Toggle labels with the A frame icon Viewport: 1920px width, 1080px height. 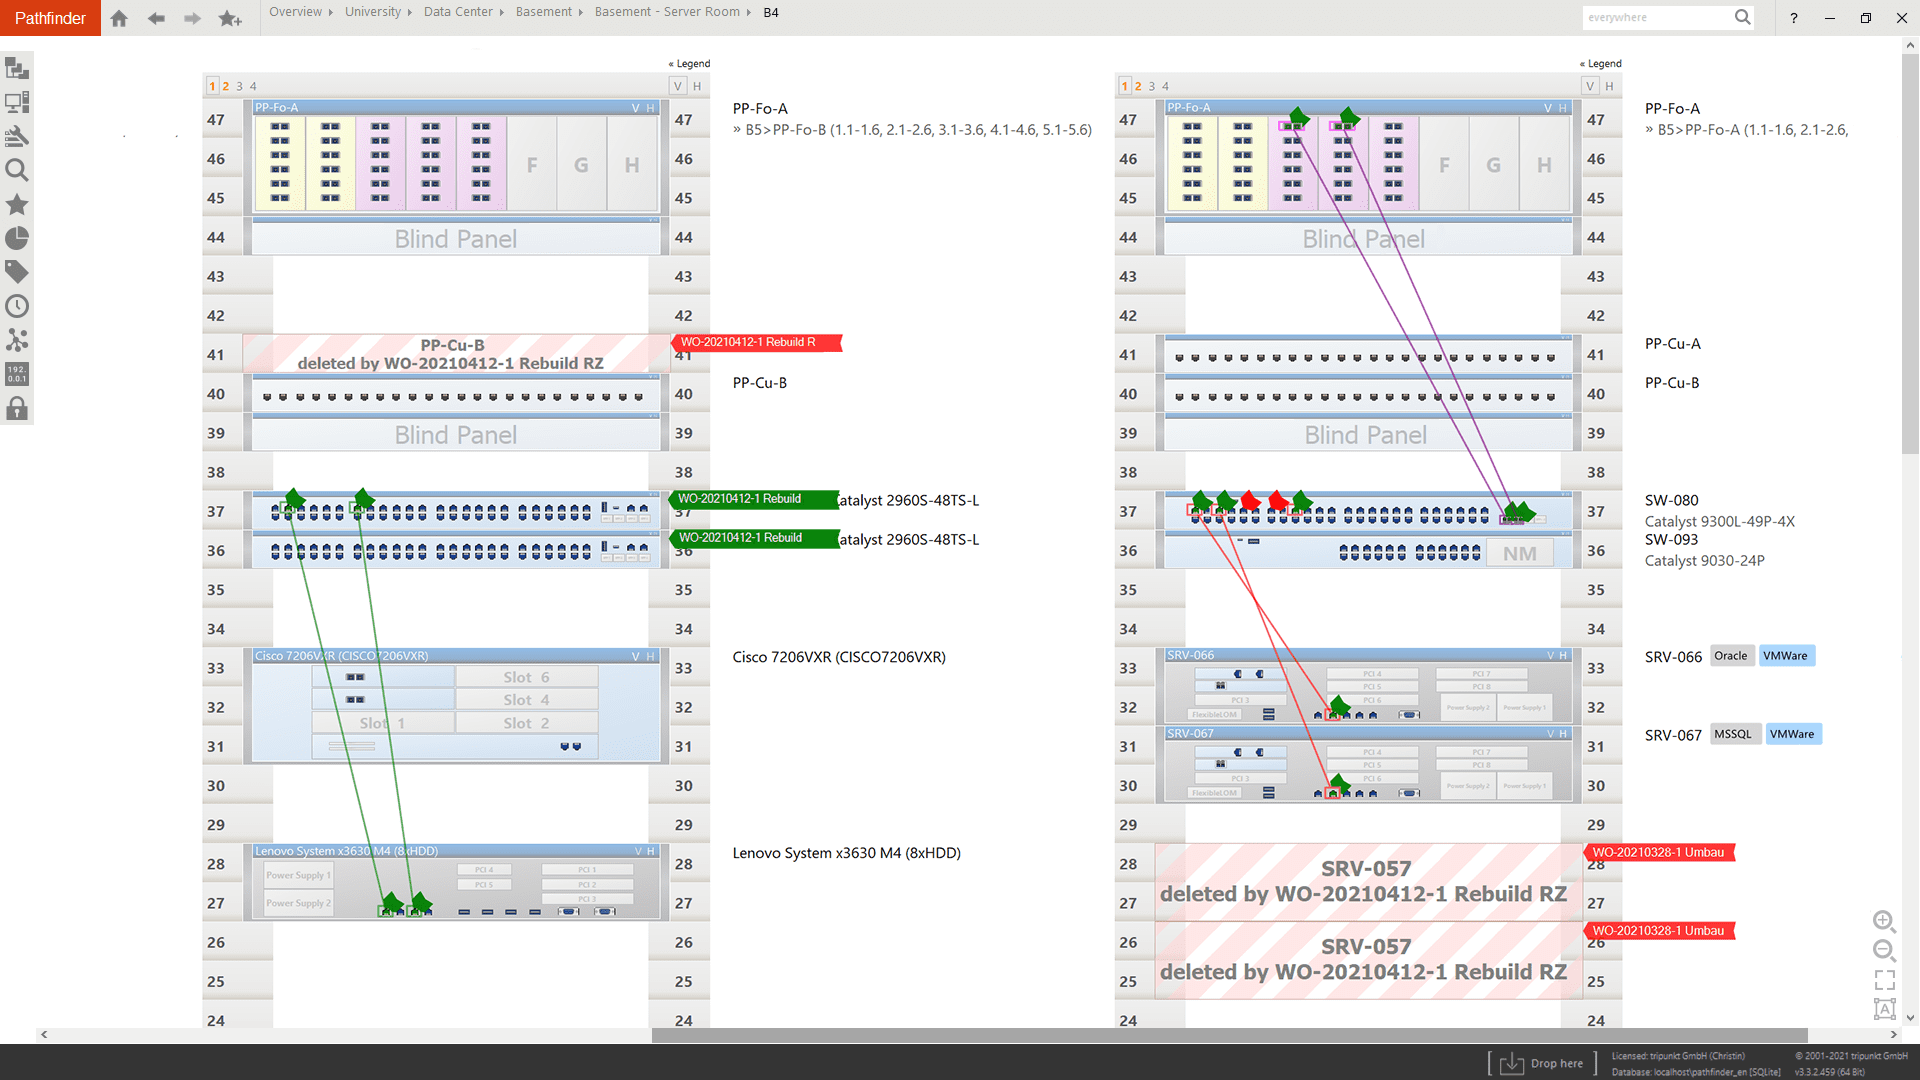click(x=1884, y=1008)
